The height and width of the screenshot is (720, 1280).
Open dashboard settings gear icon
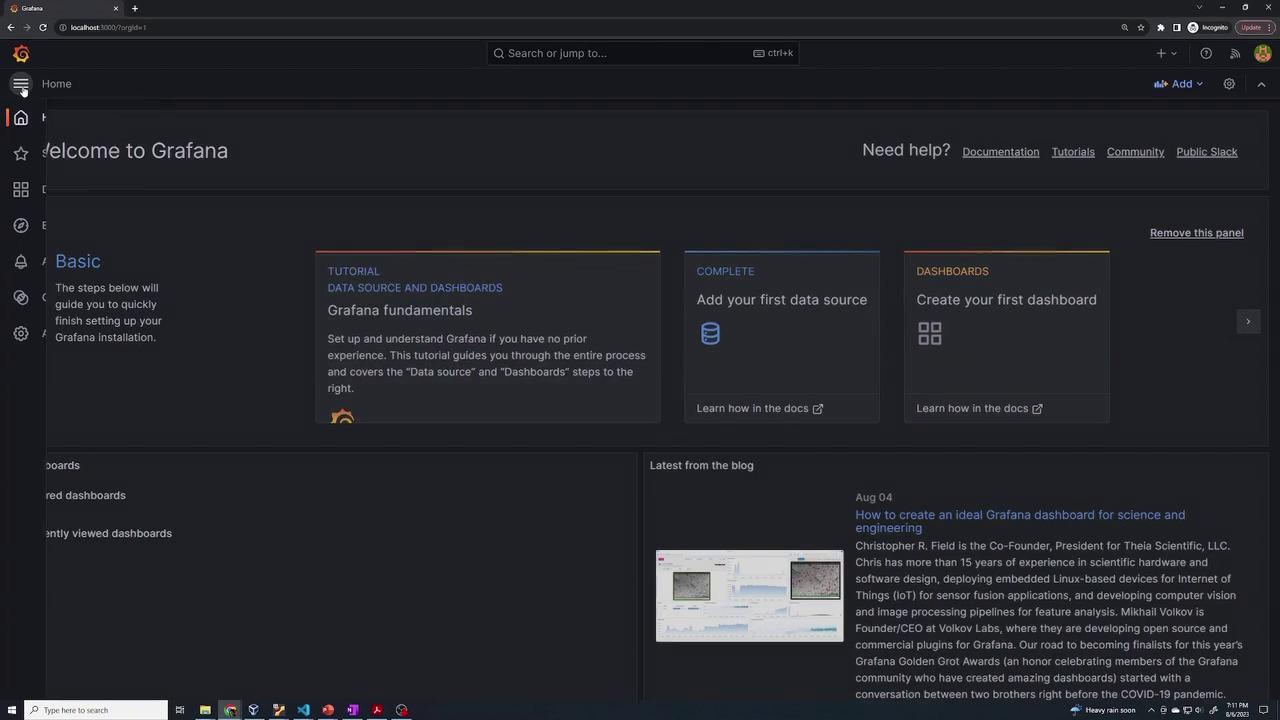click(1229, 84)
